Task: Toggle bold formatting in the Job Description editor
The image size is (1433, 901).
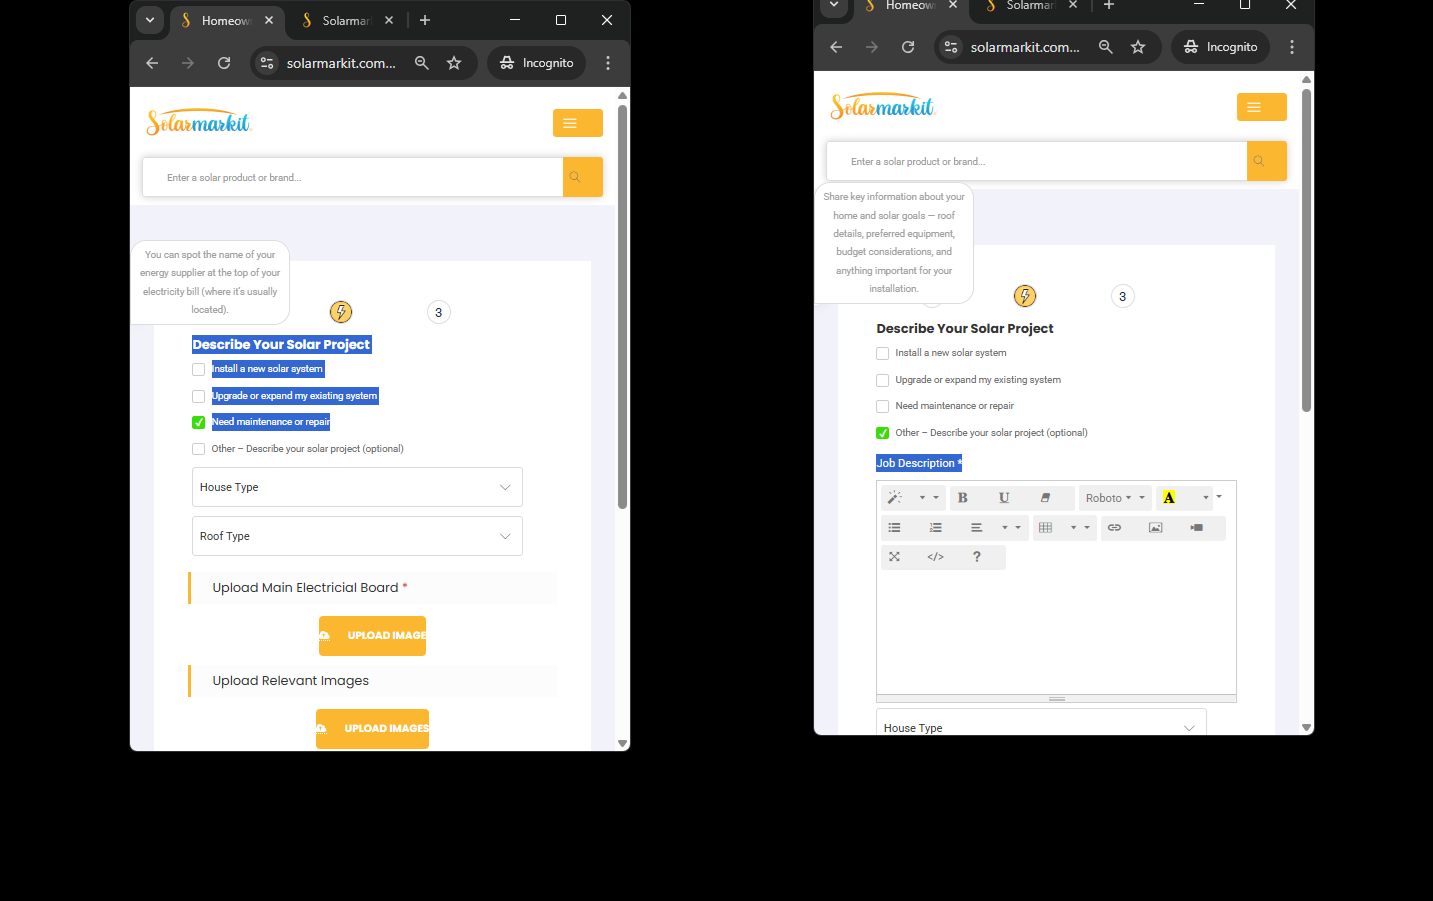Action: coord(962,498)
